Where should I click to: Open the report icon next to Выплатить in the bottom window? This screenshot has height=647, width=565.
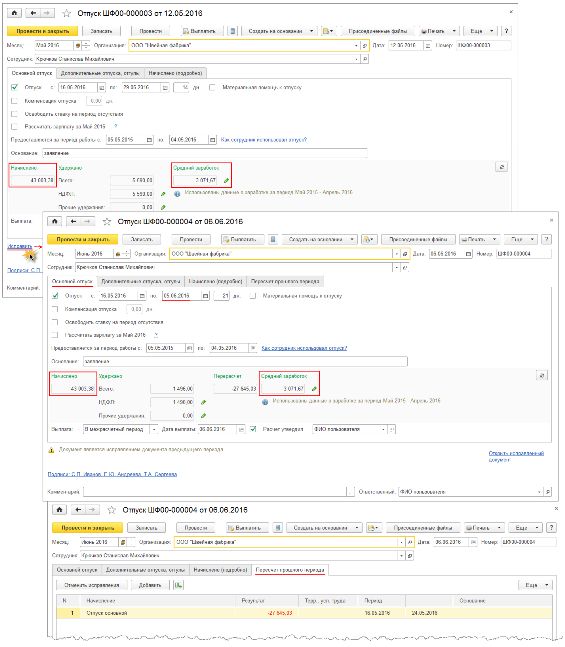click(x=279, y=528)
